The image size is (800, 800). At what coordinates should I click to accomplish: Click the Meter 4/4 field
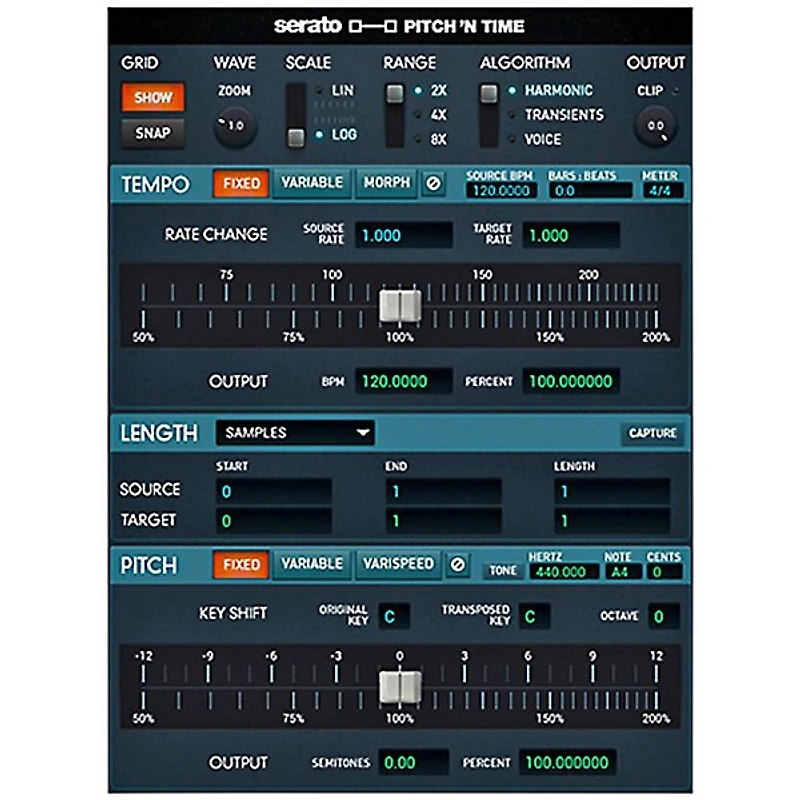[663, 191]
